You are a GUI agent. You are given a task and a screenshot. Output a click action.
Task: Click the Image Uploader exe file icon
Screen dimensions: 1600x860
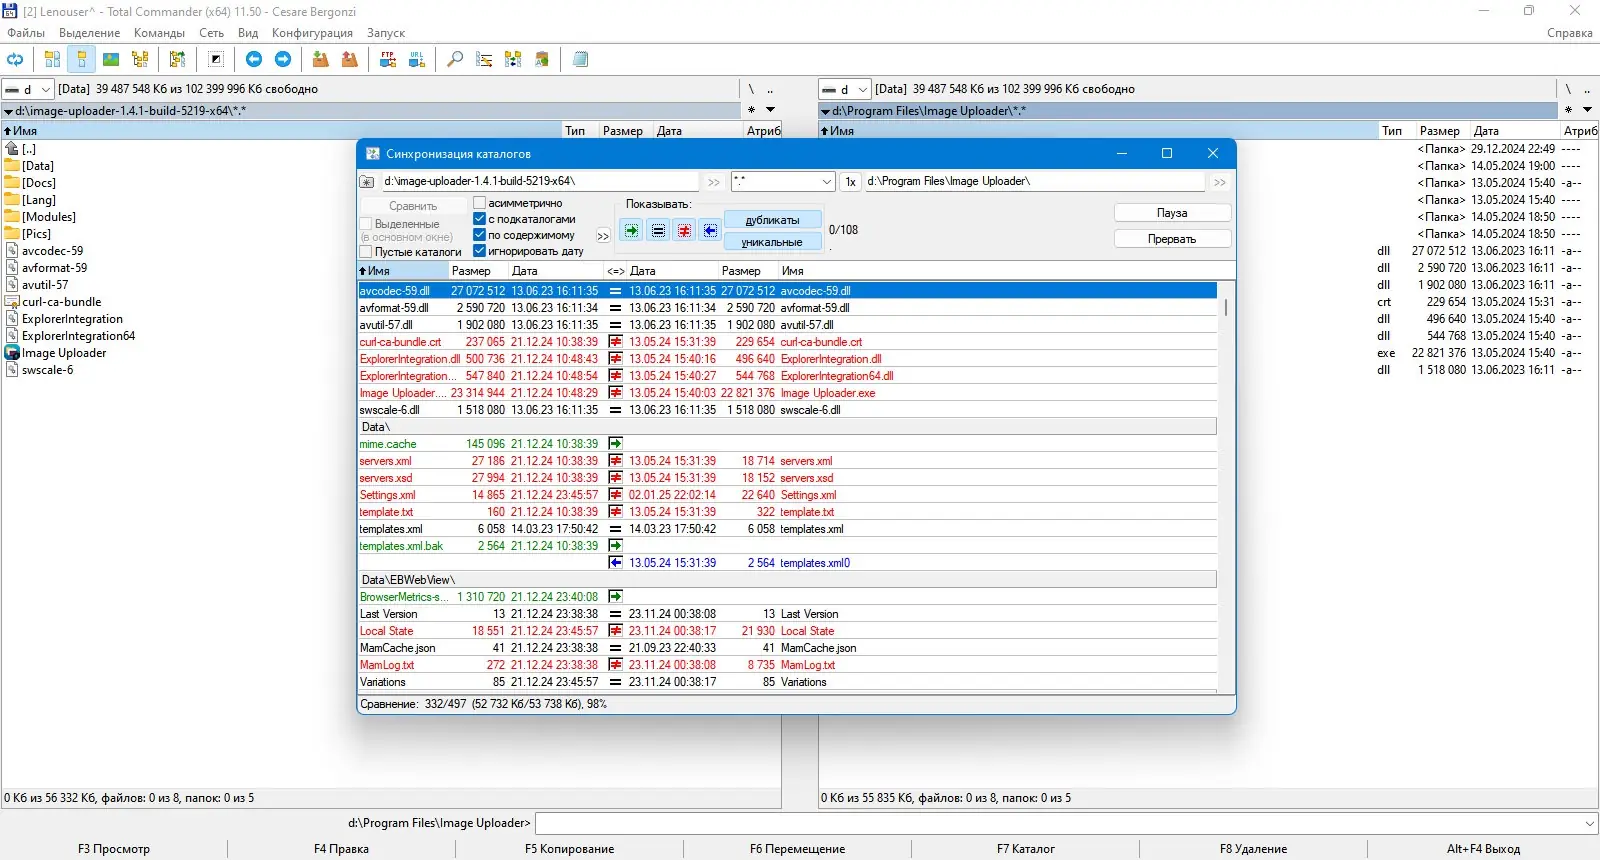click(12, 353)
